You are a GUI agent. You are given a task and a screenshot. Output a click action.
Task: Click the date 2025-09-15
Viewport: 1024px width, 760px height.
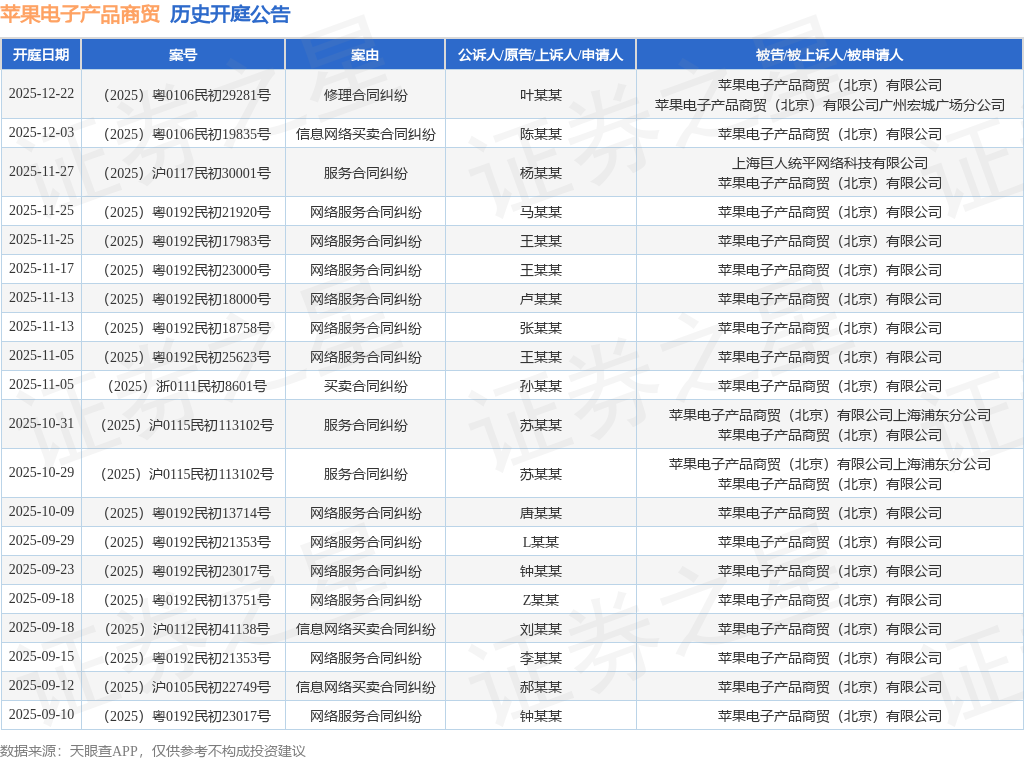click(x=41, y=656)
